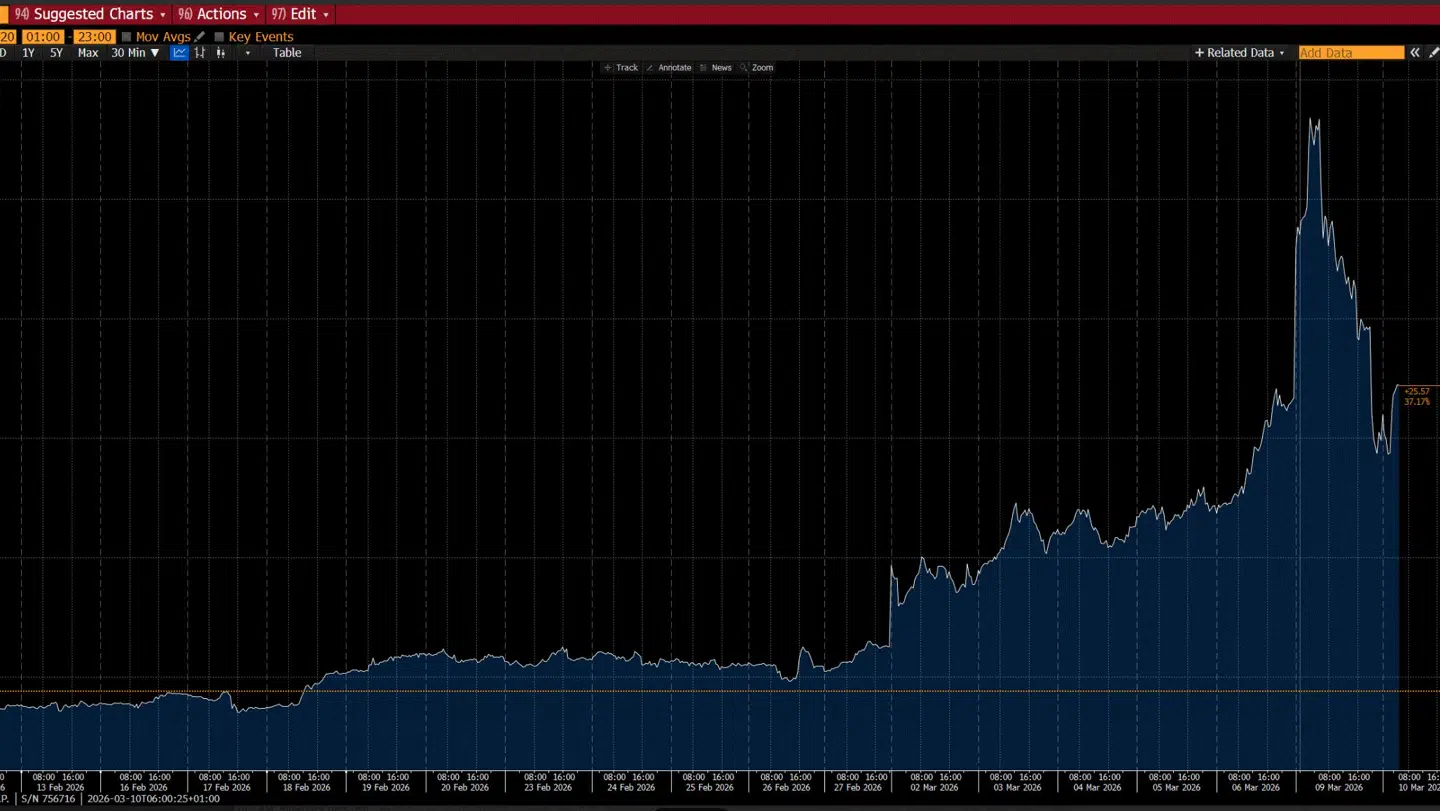Click the Add Data input field
The image size is (1440, 811).
coord(1350,53)
